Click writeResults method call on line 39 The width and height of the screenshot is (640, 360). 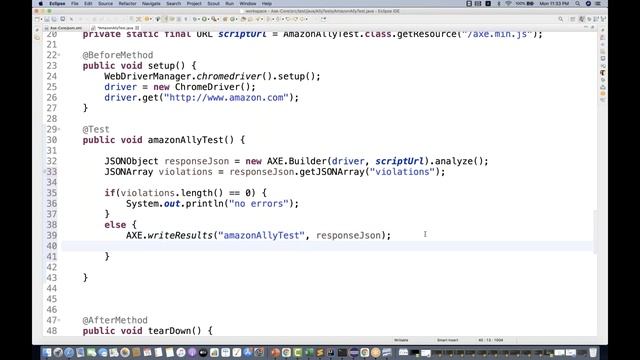(180, 236)
